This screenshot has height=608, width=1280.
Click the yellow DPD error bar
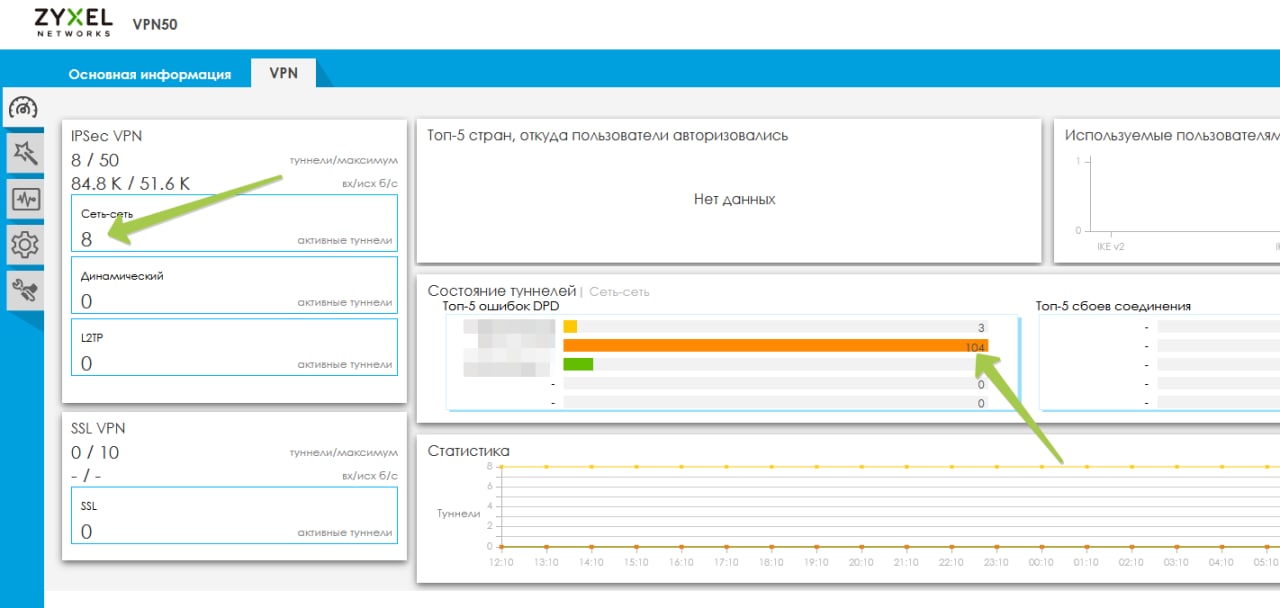[570, 327]
